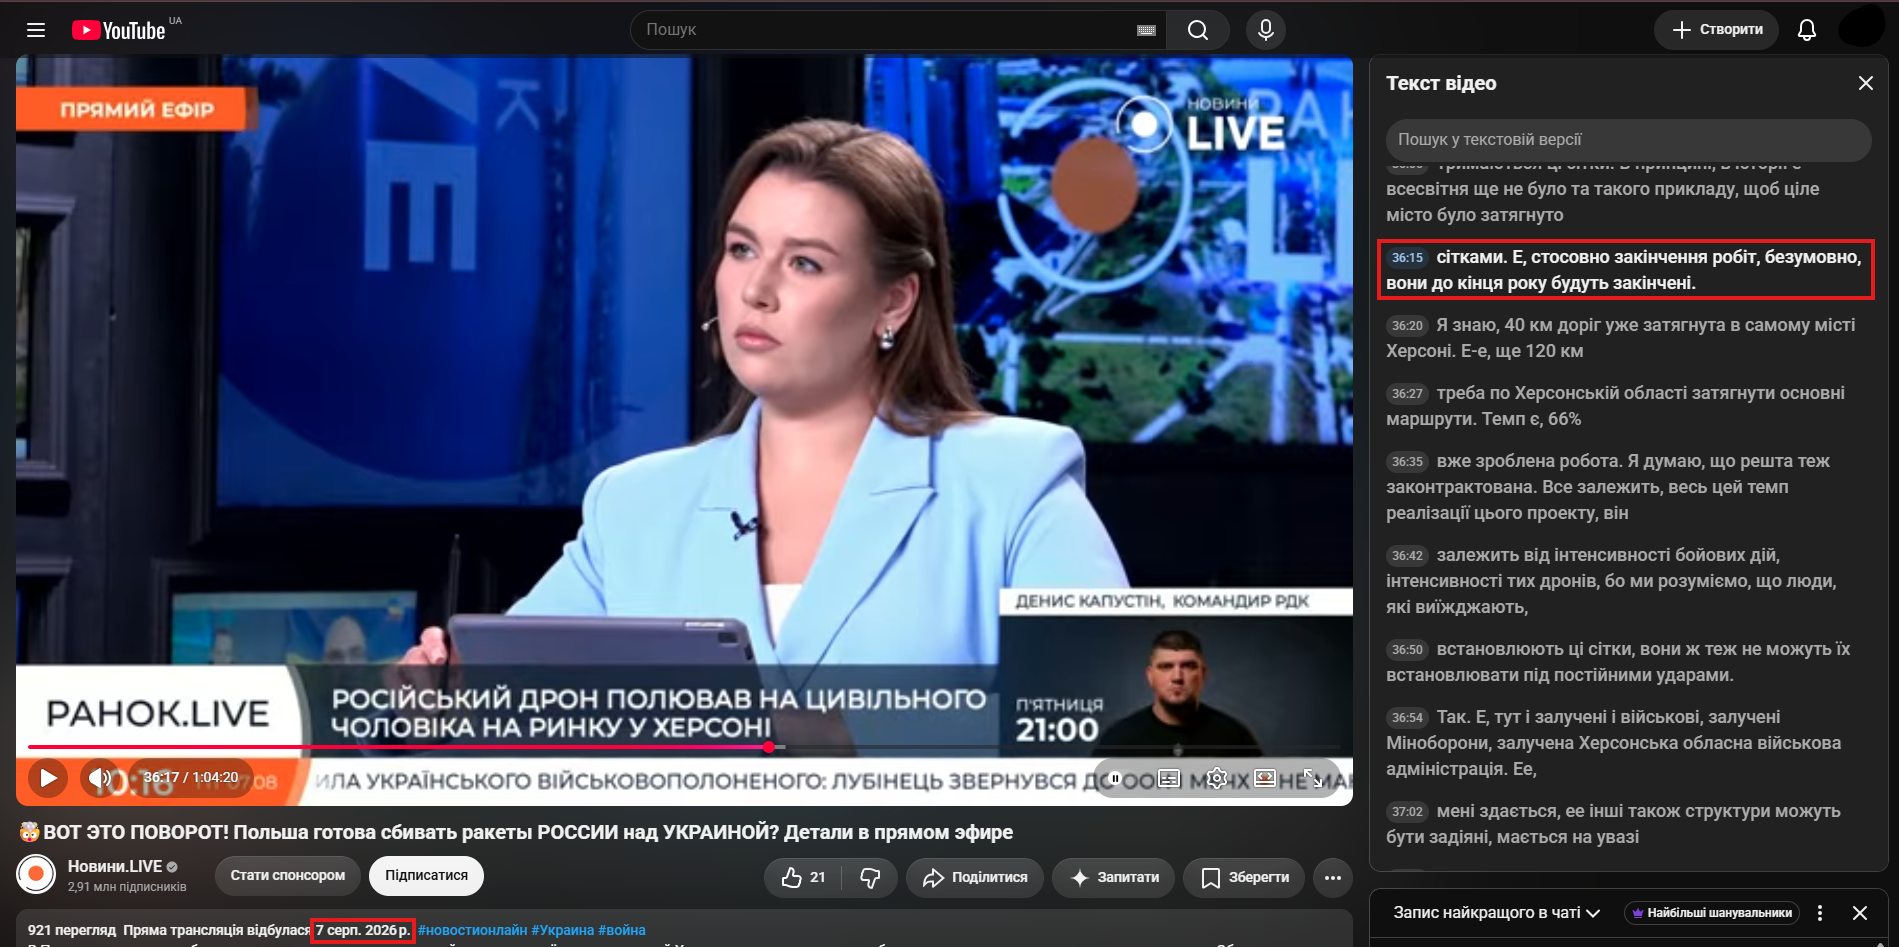1899x947 pixels.
Task: Open the Новини.LIVE channel avatar
Action: (36, 874)
